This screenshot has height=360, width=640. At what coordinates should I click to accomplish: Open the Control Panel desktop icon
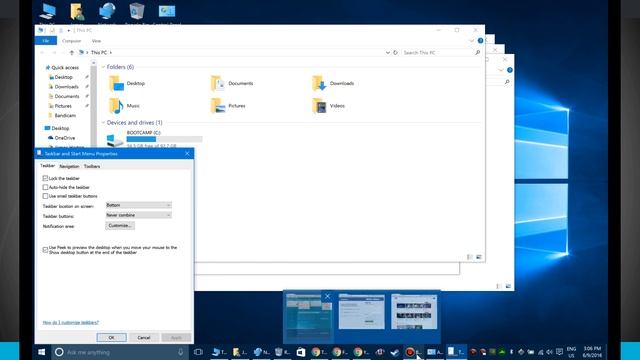167,11
